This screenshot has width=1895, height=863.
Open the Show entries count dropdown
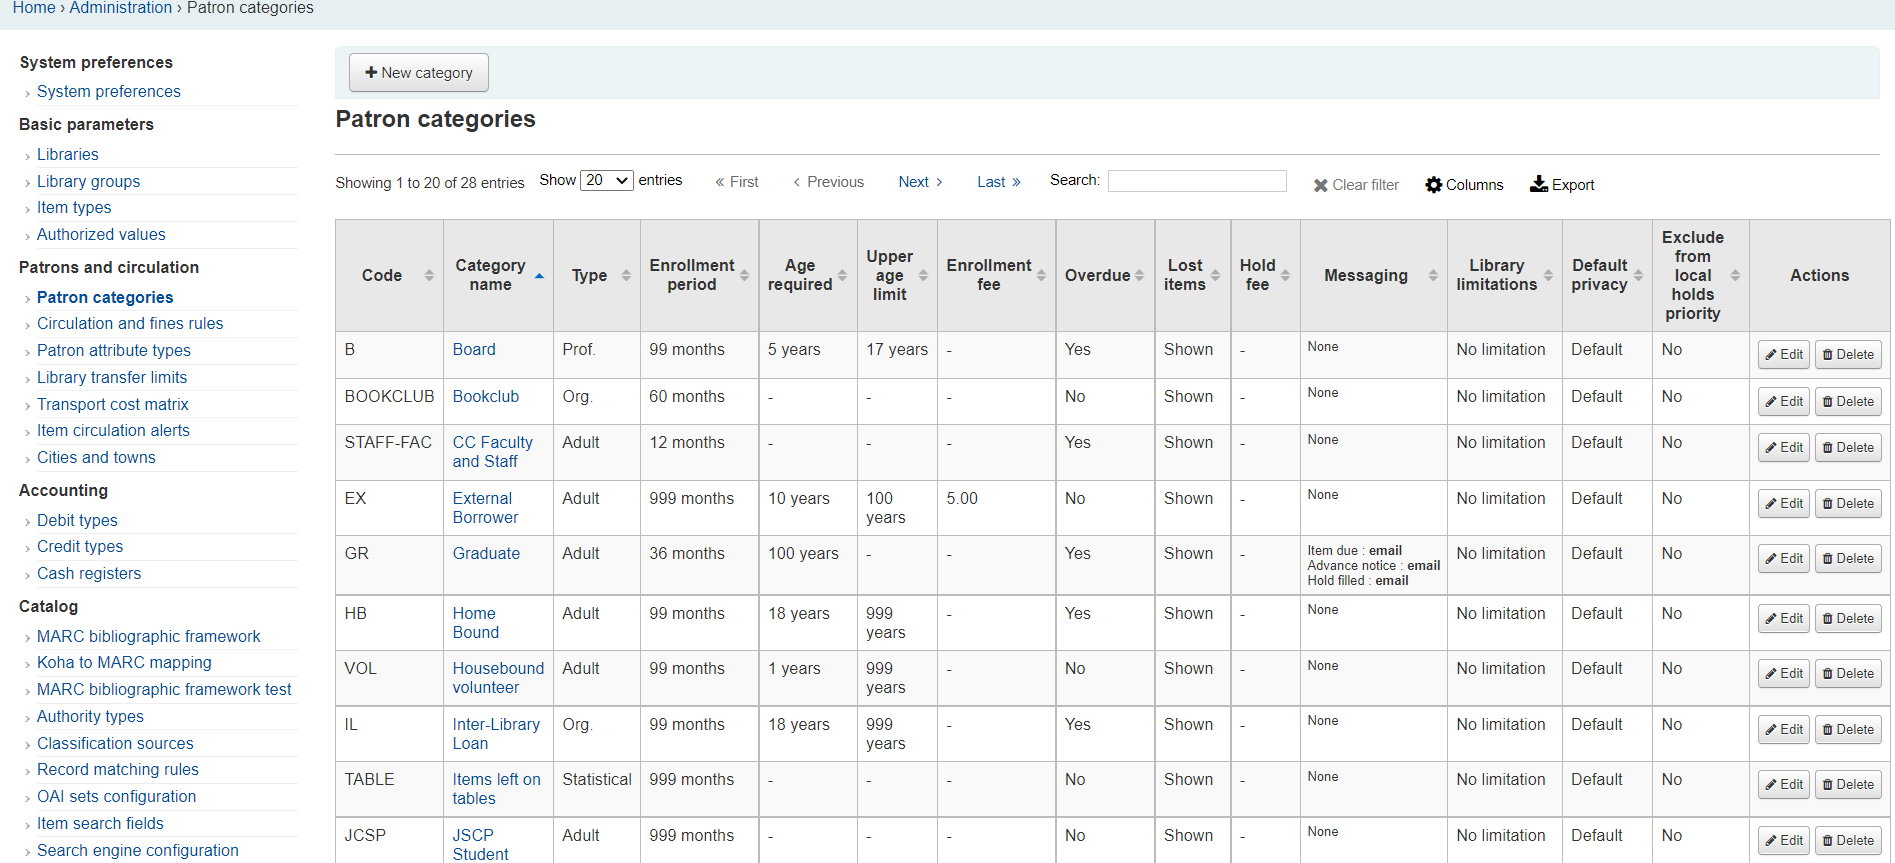(607, 180)
